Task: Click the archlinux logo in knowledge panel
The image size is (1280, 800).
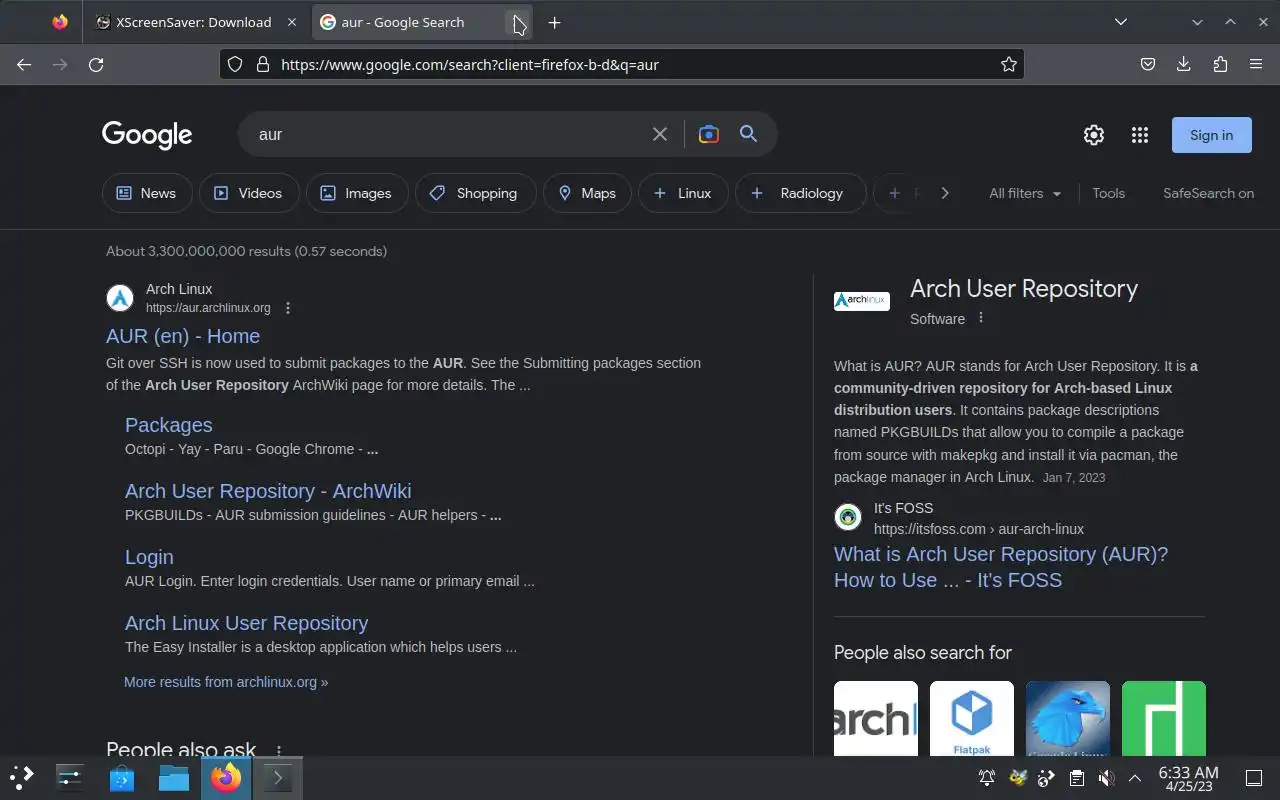Action: point(862,300)
